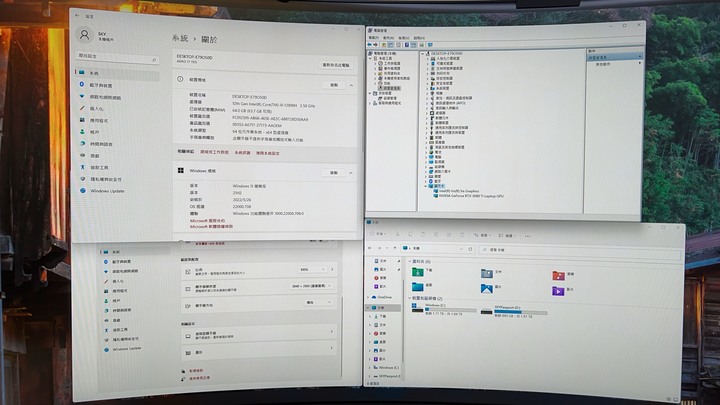Open the Graphics row in Display settings
Screen dimensions: 720x405
pos(259,351)
